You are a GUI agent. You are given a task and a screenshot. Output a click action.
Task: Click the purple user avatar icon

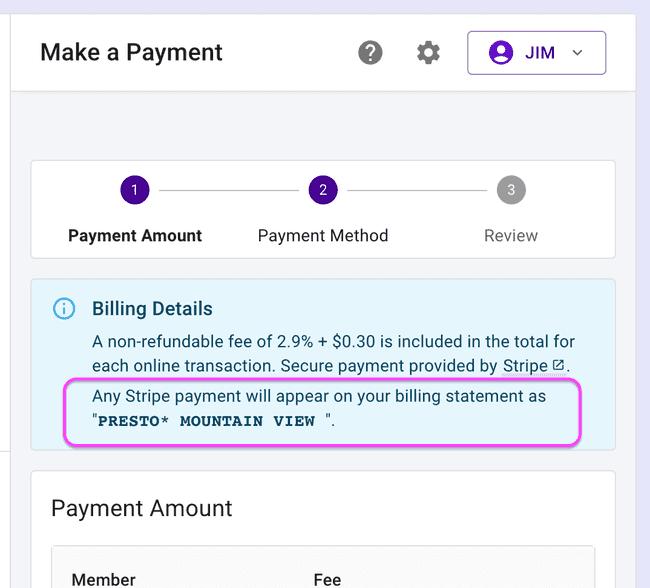point(501,53)
